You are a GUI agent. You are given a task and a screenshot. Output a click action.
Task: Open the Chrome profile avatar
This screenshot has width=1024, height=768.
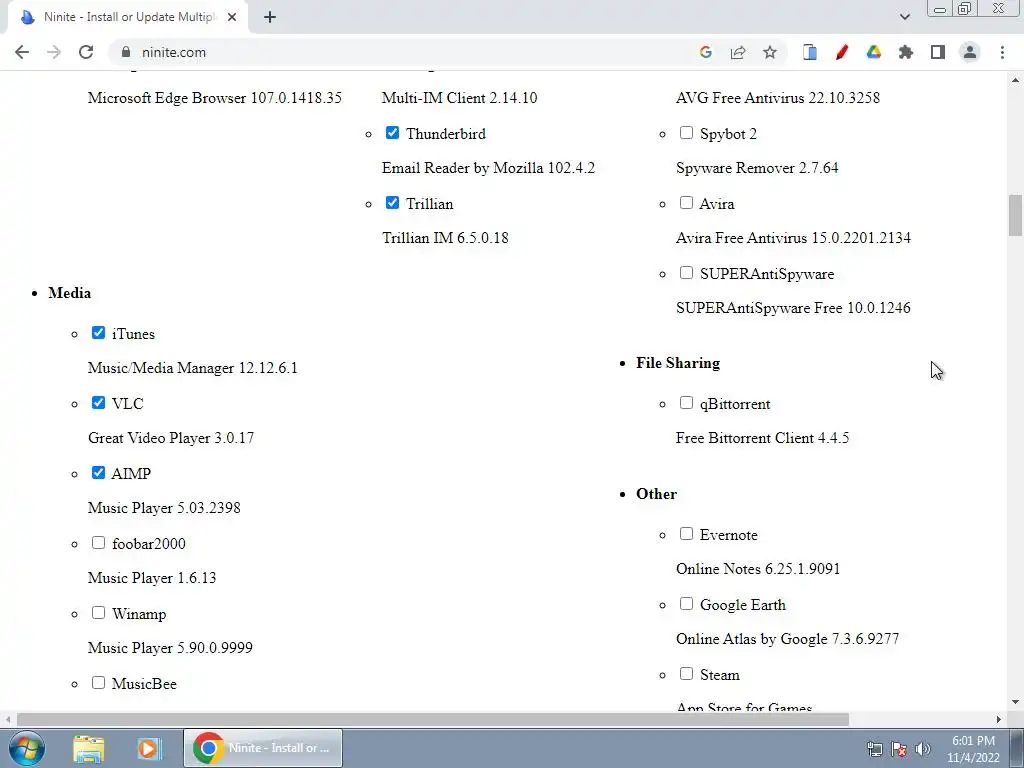[x=970, y=52]
